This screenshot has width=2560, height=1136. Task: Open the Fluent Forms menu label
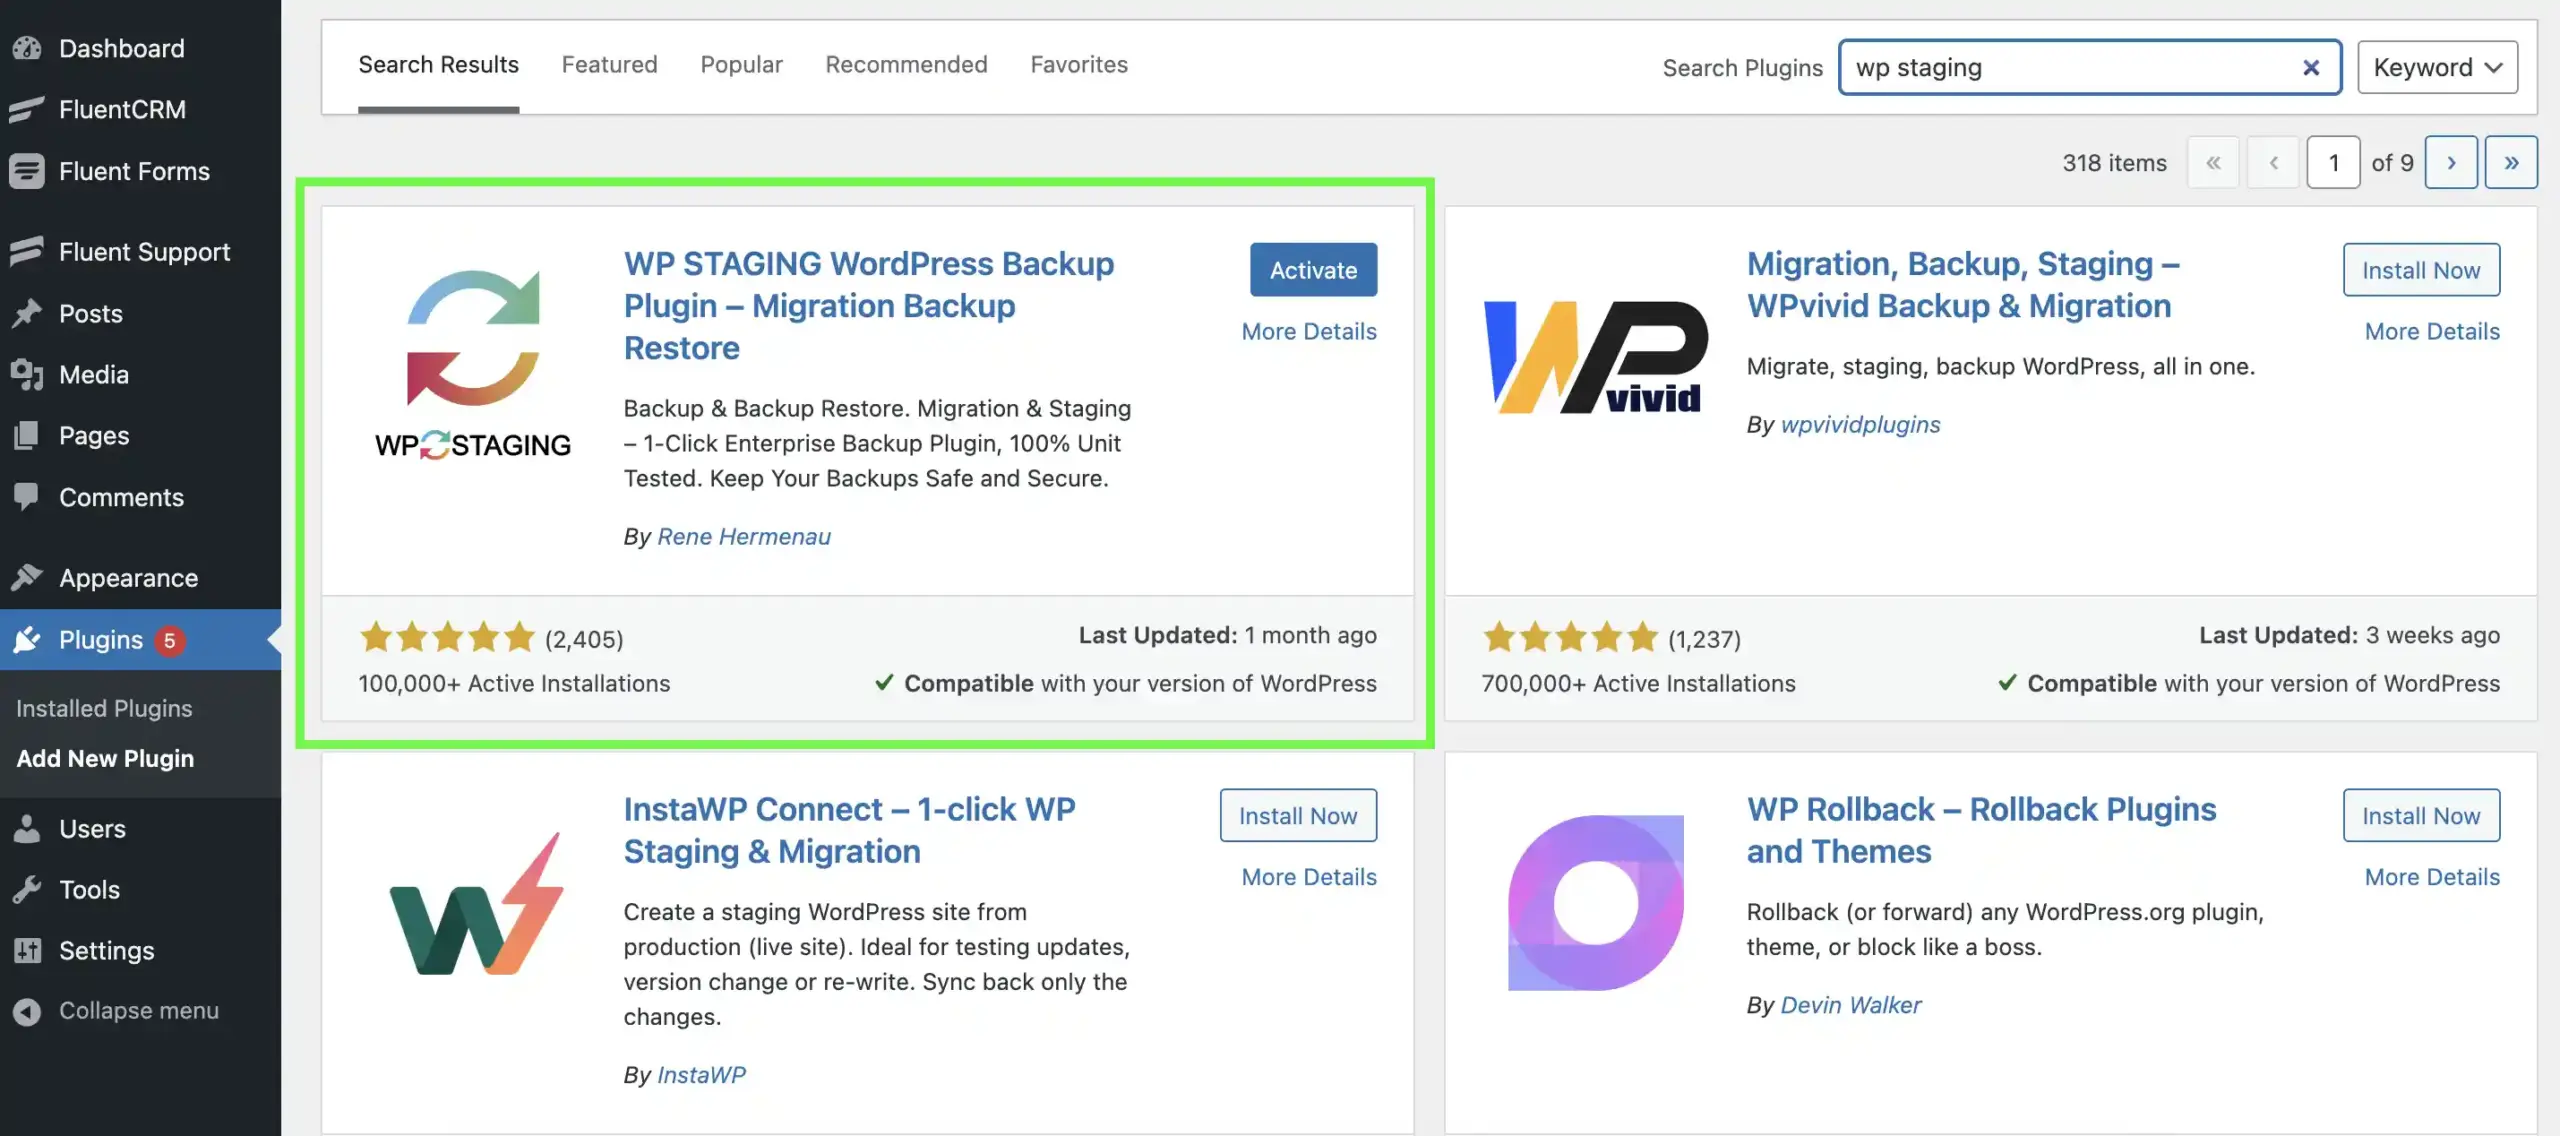(134, 171)
